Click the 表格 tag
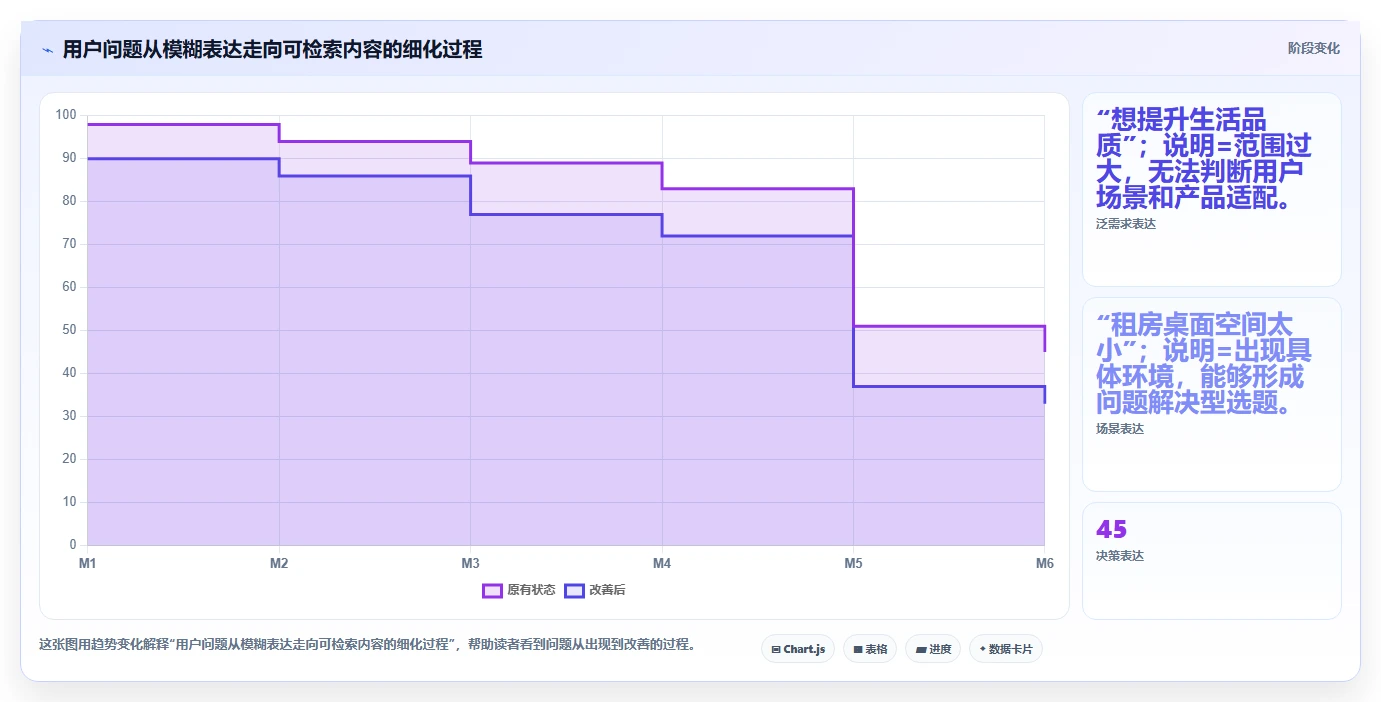The image size is (1381, 702). [x=870, y=649]
